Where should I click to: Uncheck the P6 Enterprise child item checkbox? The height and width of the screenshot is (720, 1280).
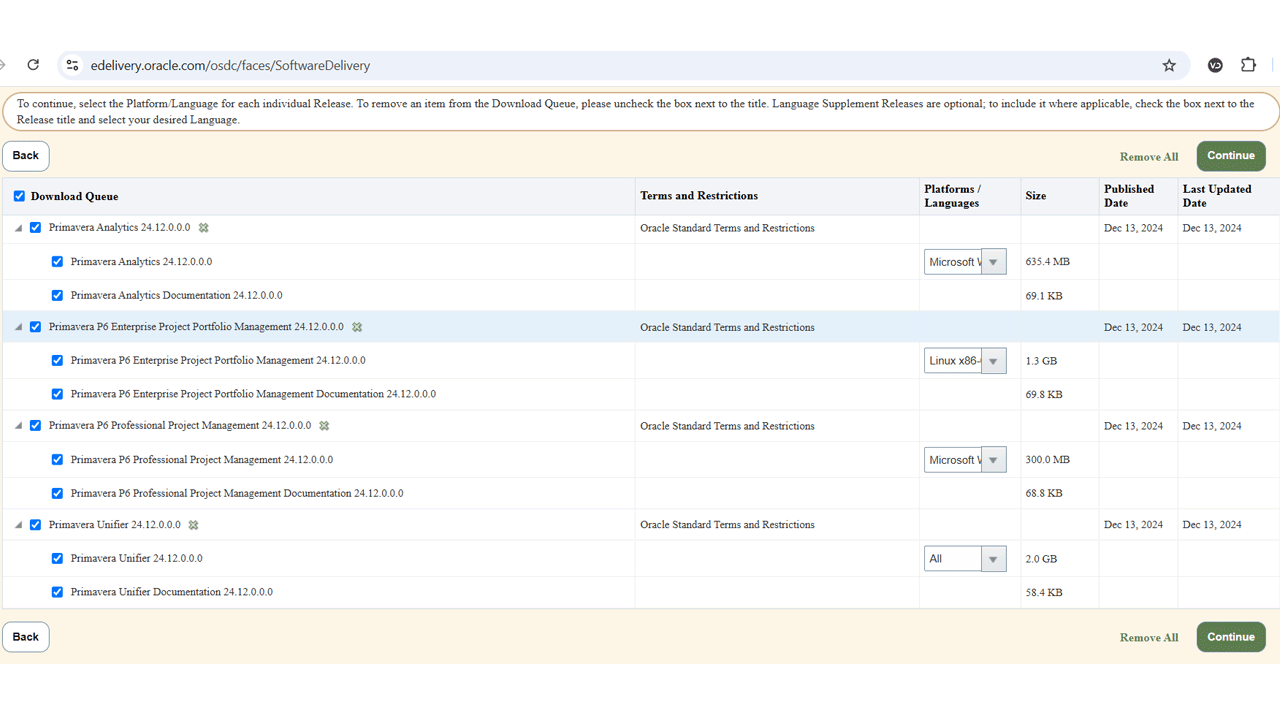[x=57, y=361]
